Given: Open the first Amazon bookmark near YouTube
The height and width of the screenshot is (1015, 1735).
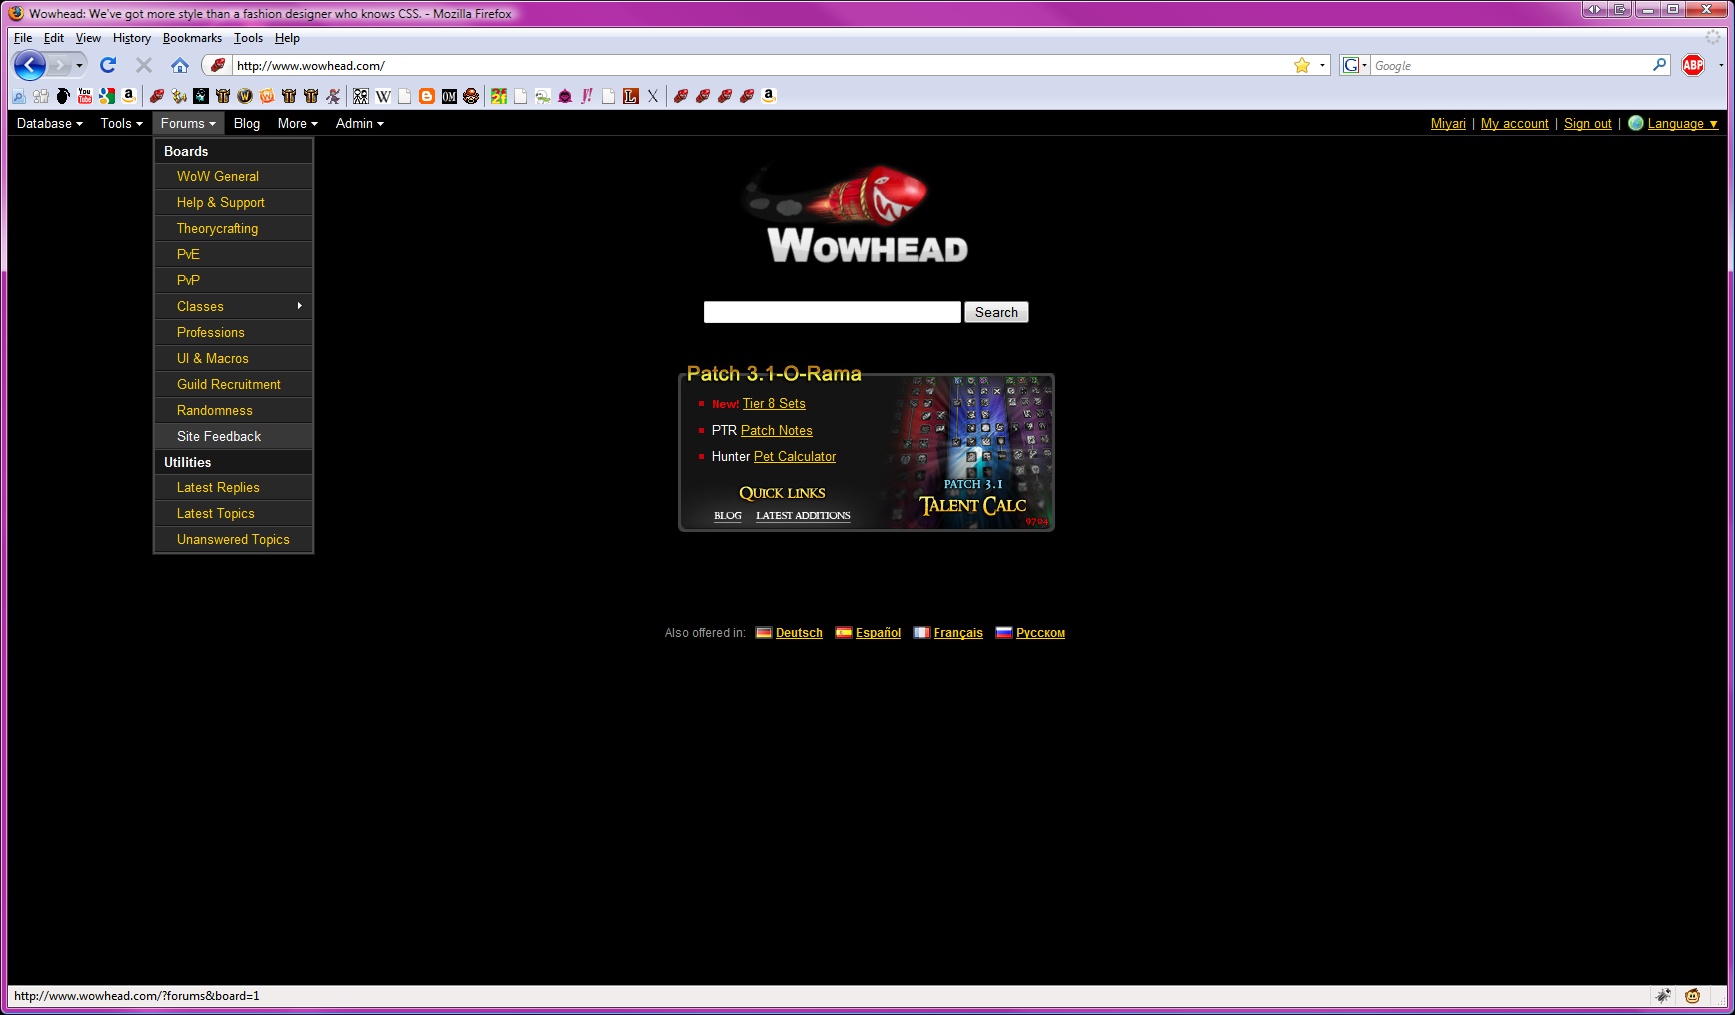Looking at the screenshot, I should pyautogui.click(x=129, y=96).
